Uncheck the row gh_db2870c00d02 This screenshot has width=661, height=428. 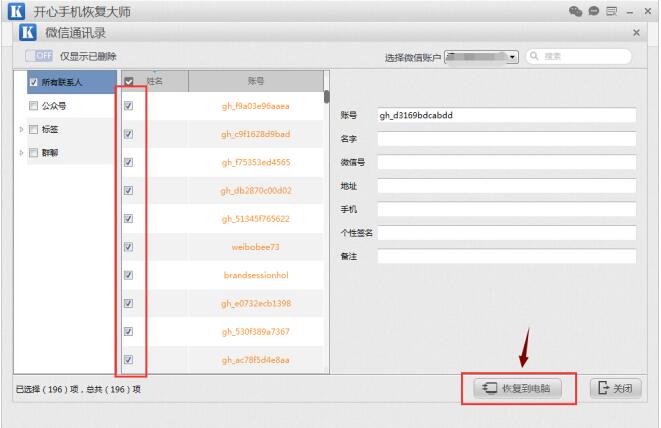pos(129,191)
